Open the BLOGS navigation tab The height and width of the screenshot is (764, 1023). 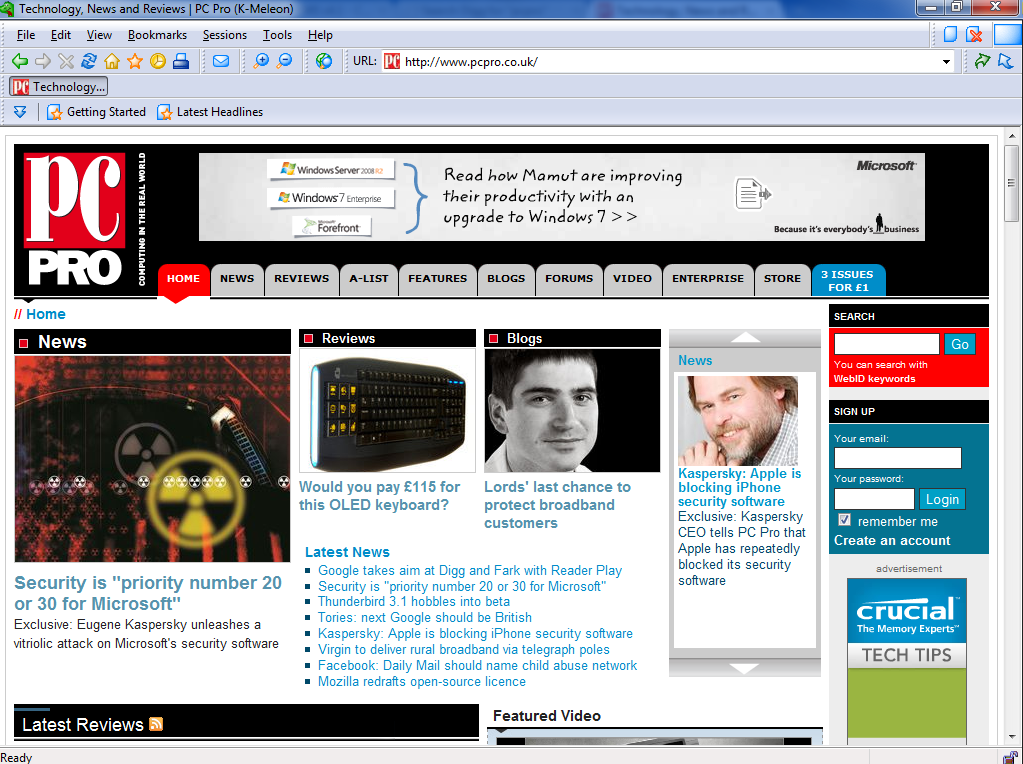(506, 279)
